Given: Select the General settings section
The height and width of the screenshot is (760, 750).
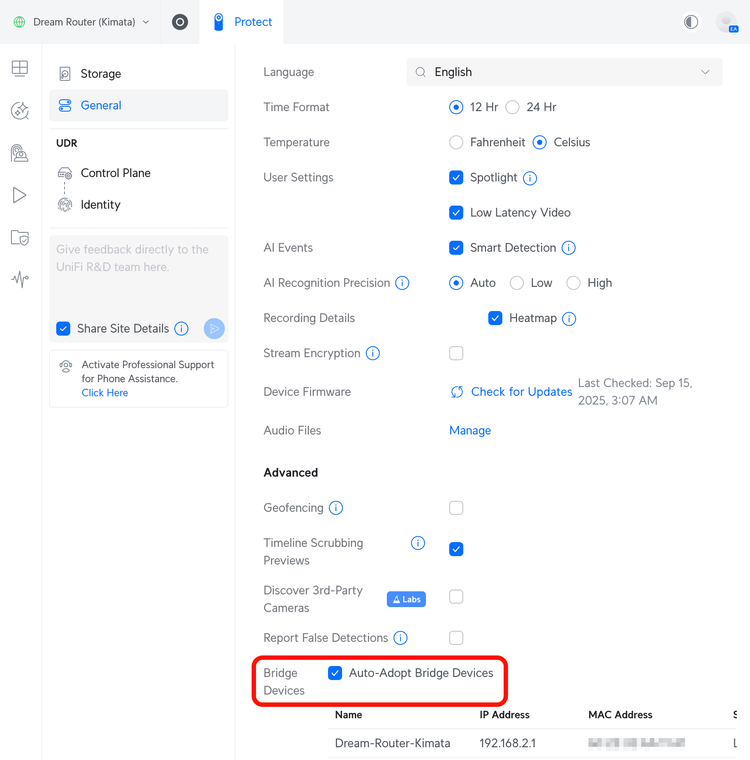Looking at the screenshot, I should pos(139,105).
